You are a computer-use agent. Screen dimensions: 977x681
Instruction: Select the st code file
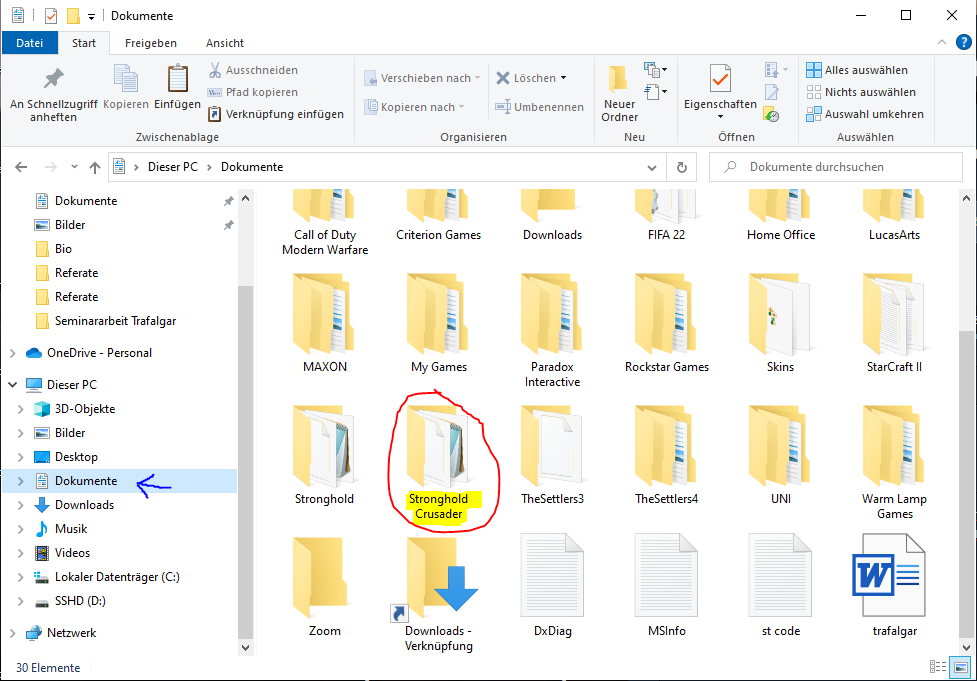click(x=781, y=585)
